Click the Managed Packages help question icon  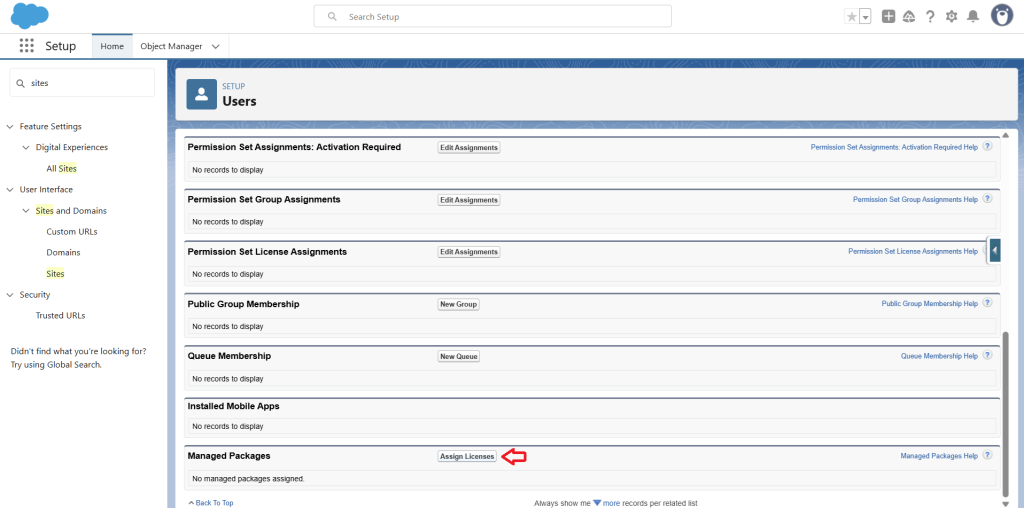pos(987,455)
